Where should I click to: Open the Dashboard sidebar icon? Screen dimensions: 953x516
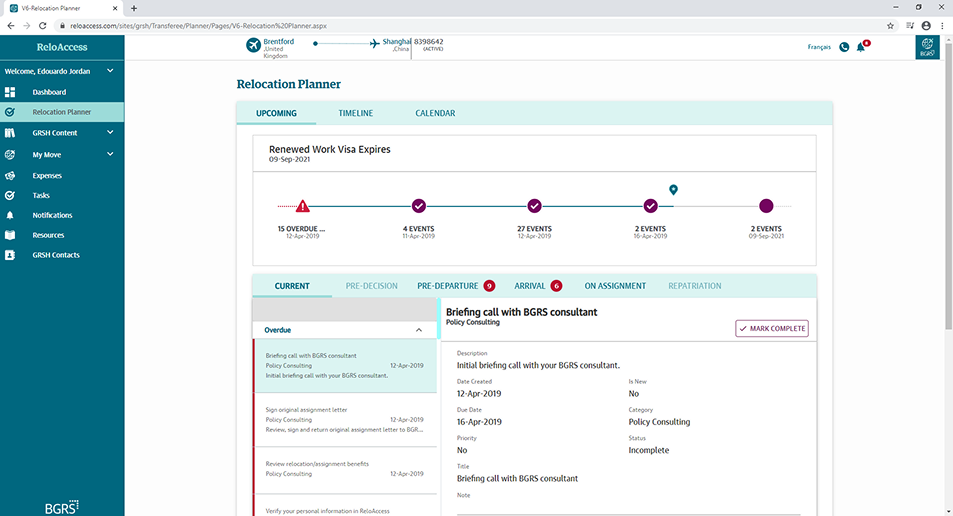coord(10,92)
